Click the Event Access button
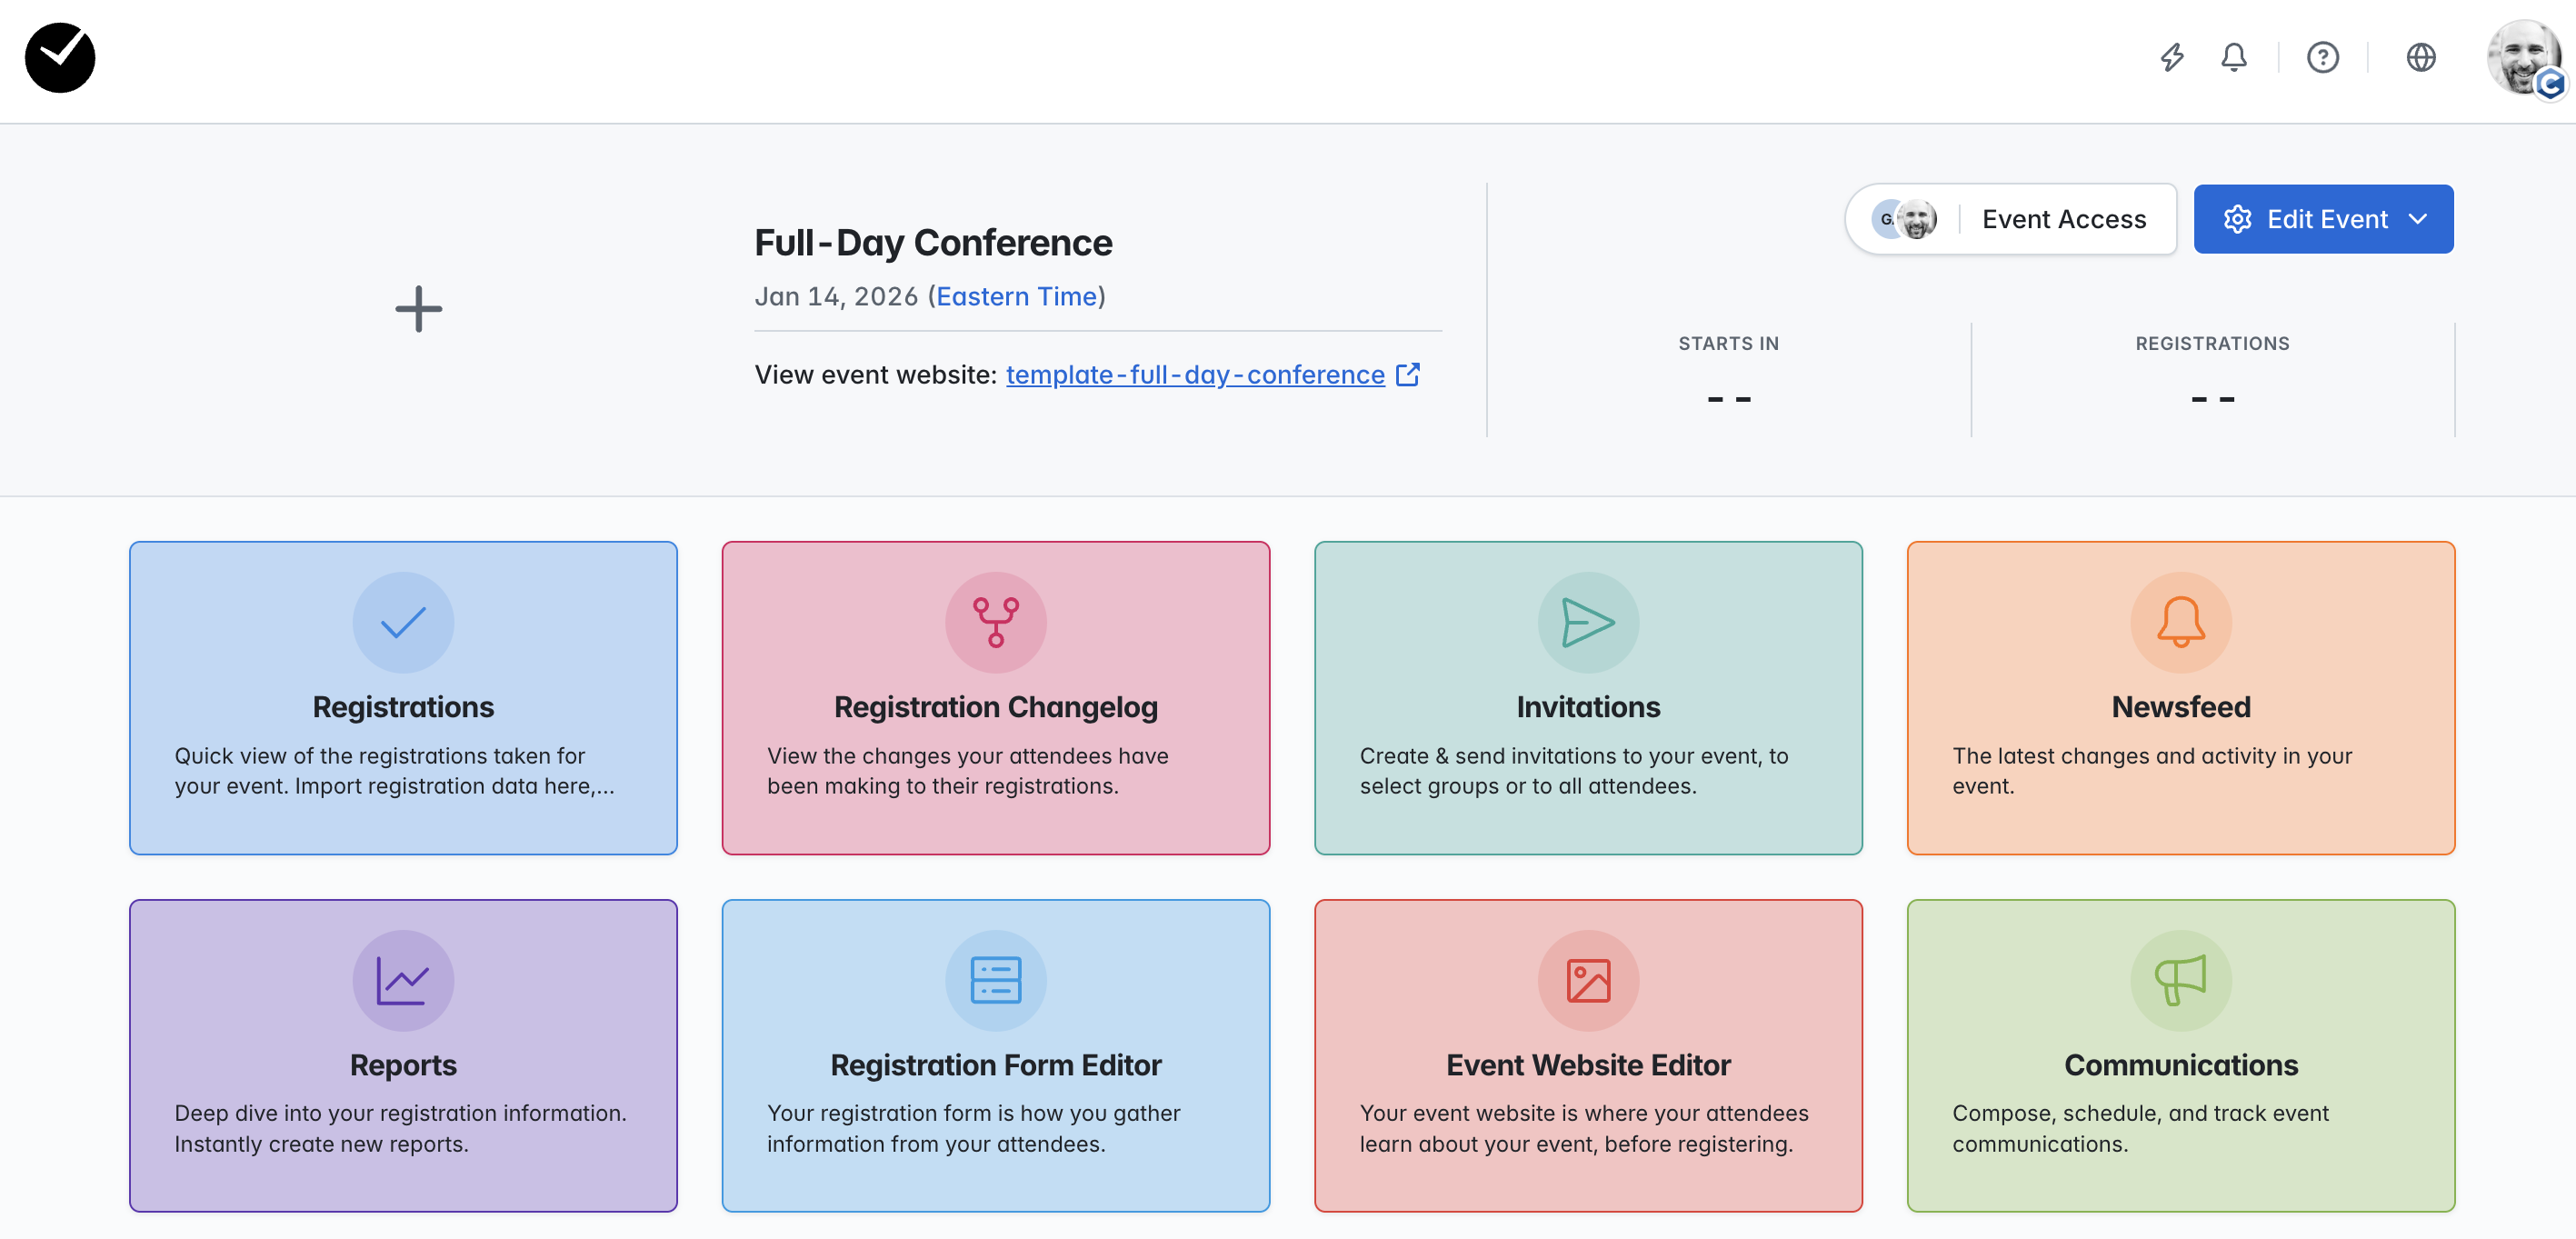This screenshot has height=1239, width=2576. [x=2010, y=219]
